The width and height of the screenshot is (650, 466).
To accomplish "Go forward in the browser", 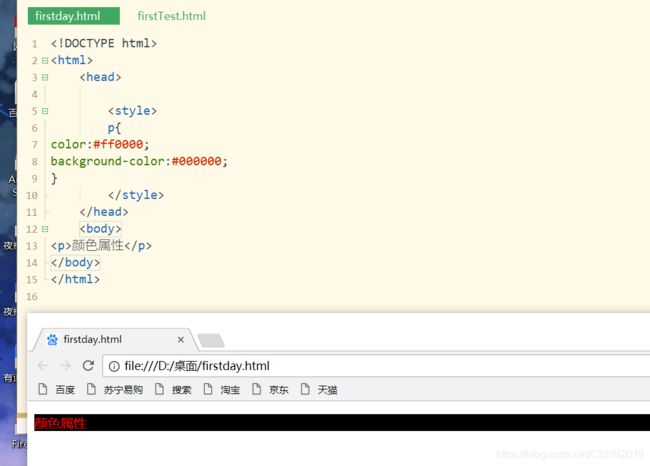I will pyautogui.click(x=65, y=366).
